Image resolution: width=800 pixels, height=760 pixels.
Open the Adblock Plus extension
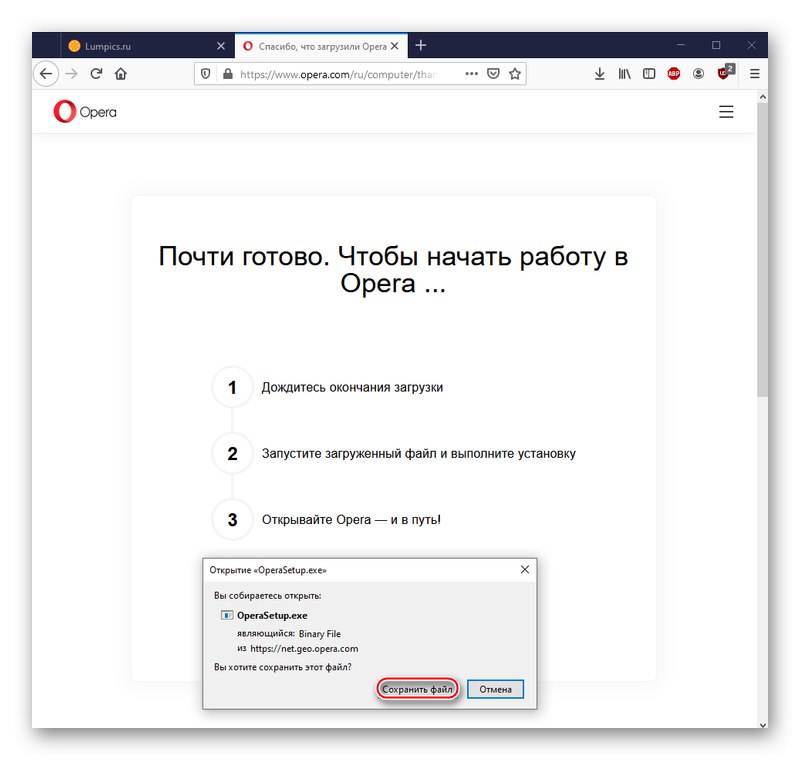(673, 74)
